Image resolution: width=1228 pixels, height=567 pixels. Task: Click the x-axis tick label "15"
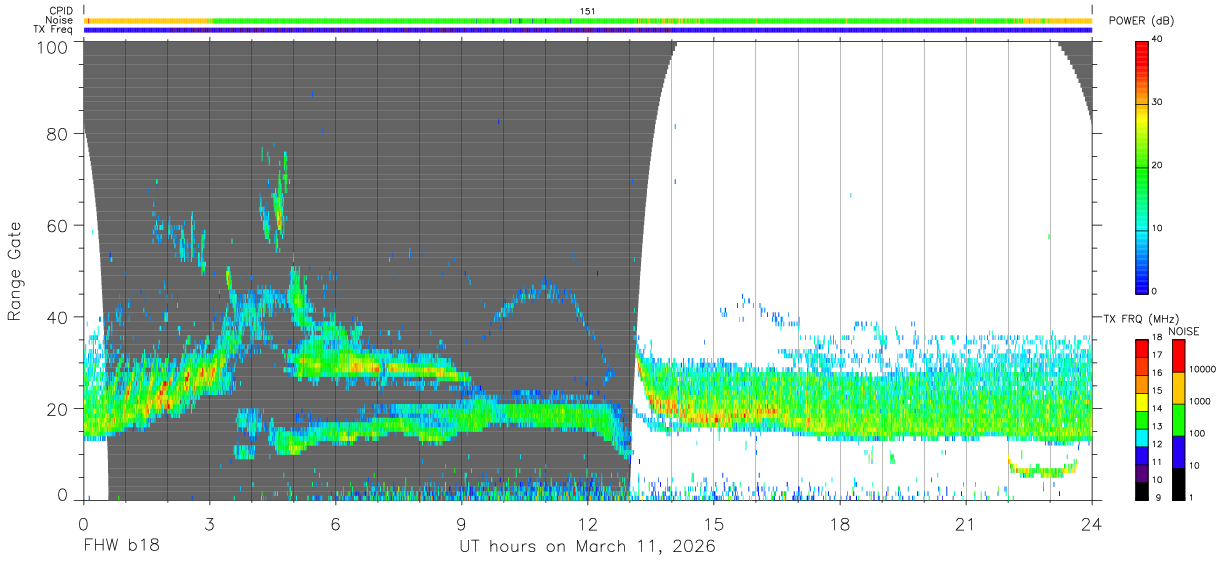713,524
